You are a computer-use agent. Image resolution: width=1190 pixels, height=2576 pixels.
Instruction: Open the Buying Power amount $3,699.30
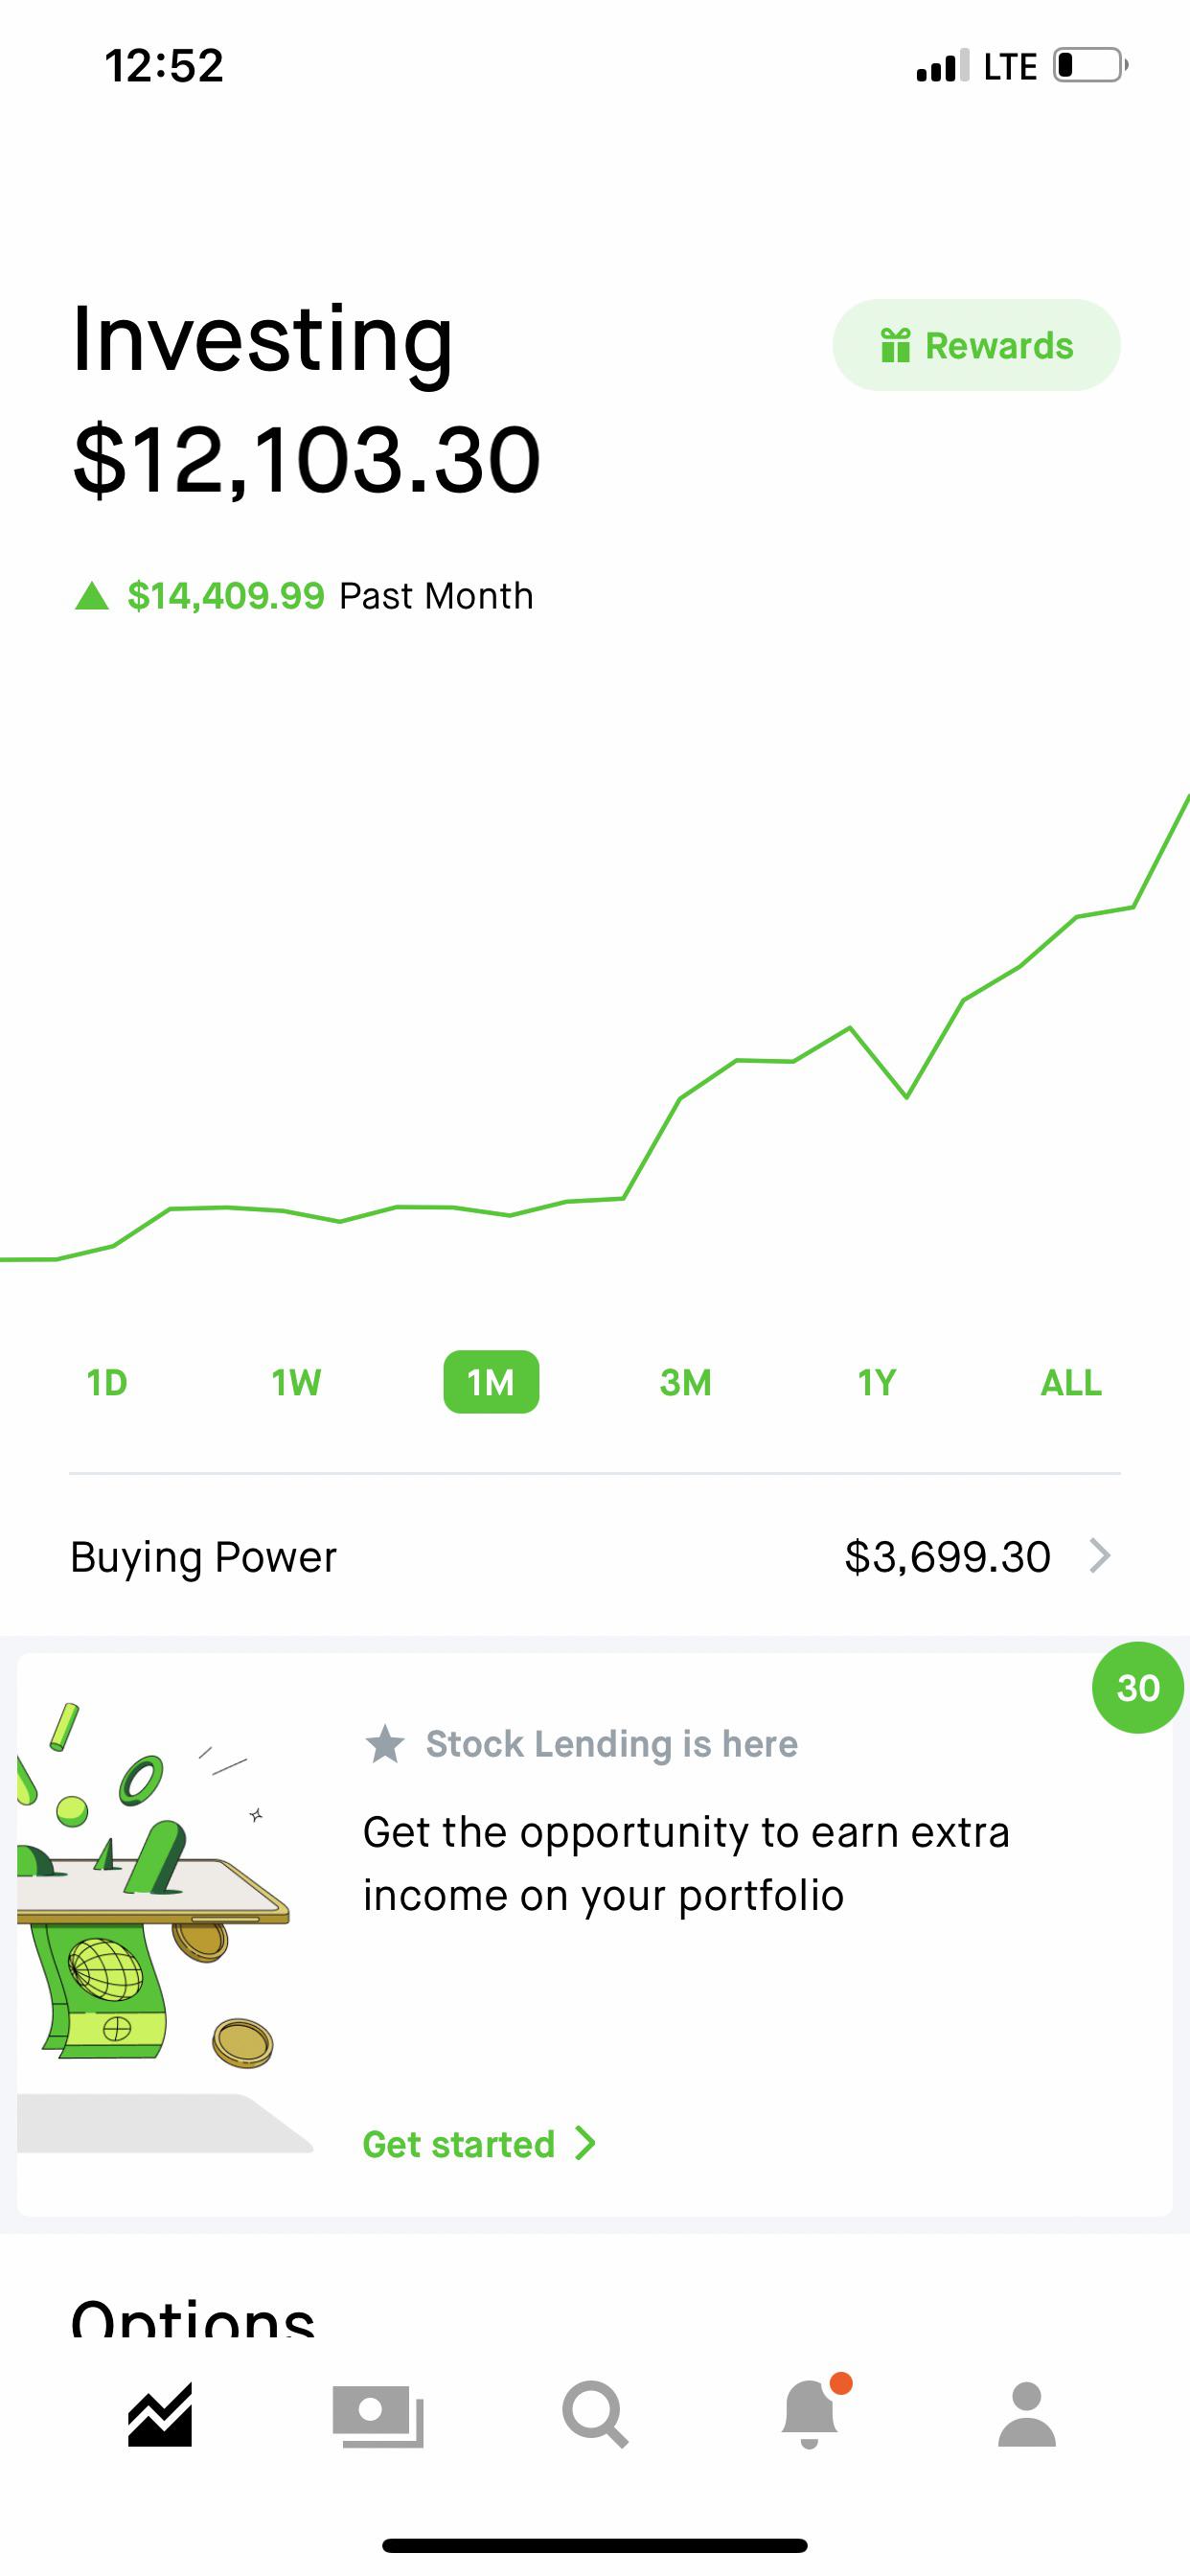(x=947, y=1556)
